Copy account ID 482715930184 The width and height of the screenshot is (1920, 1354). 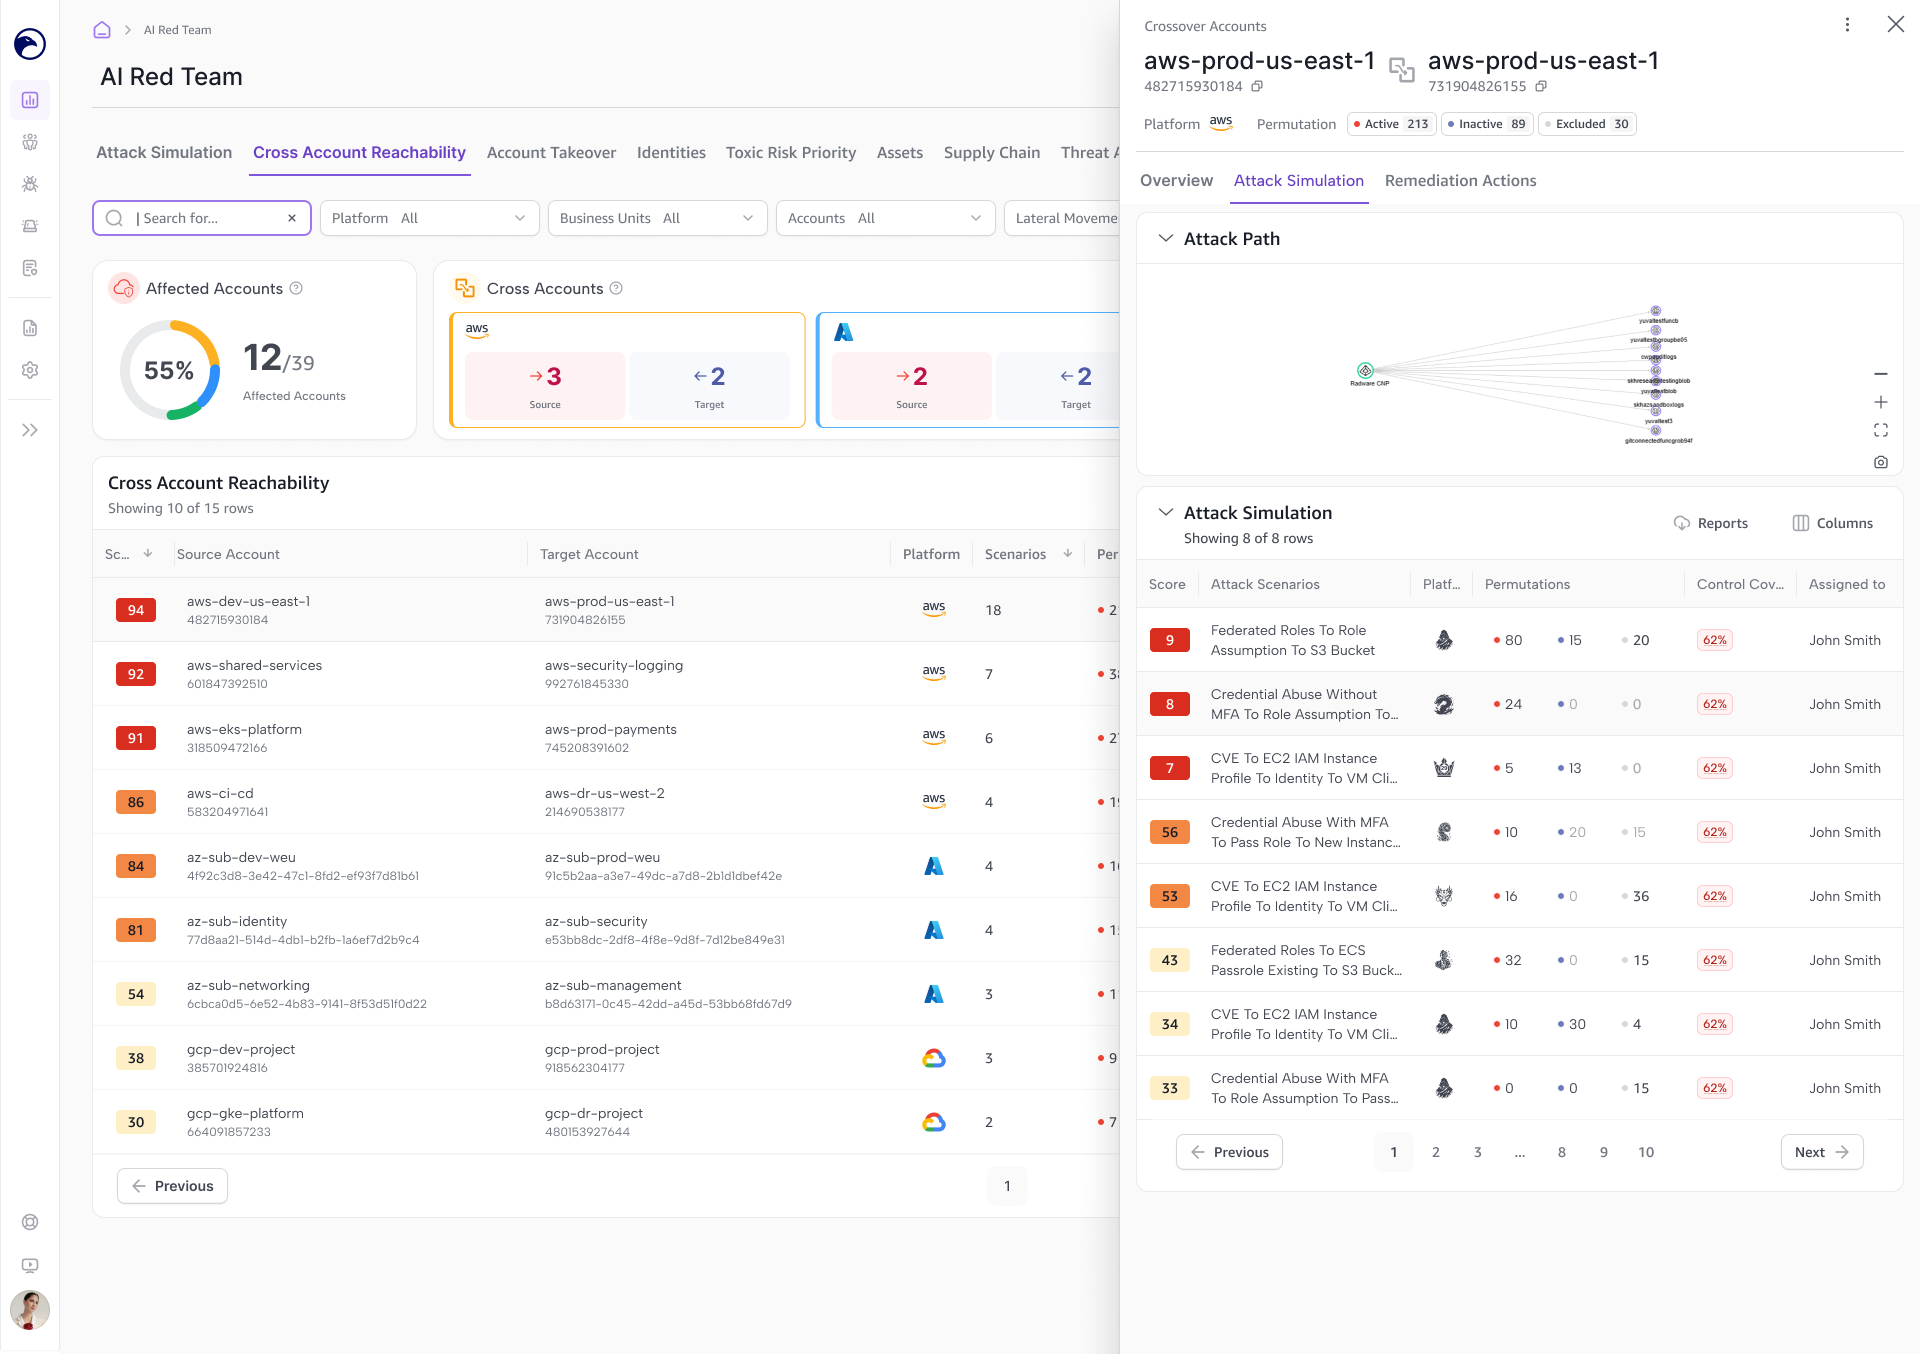[1258, 86]
